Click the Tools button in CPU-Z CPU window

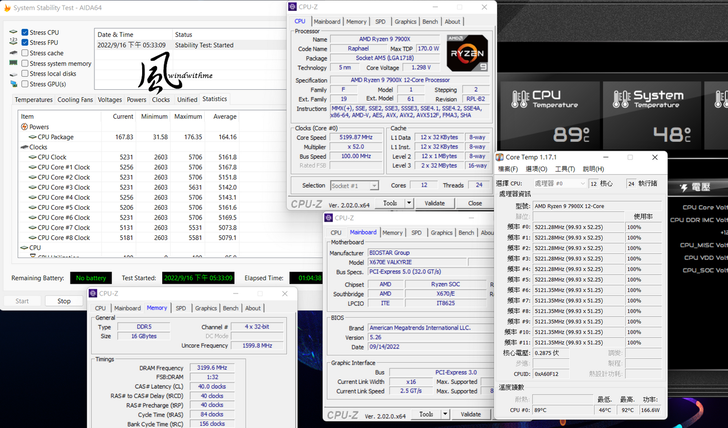click(390, 203)
